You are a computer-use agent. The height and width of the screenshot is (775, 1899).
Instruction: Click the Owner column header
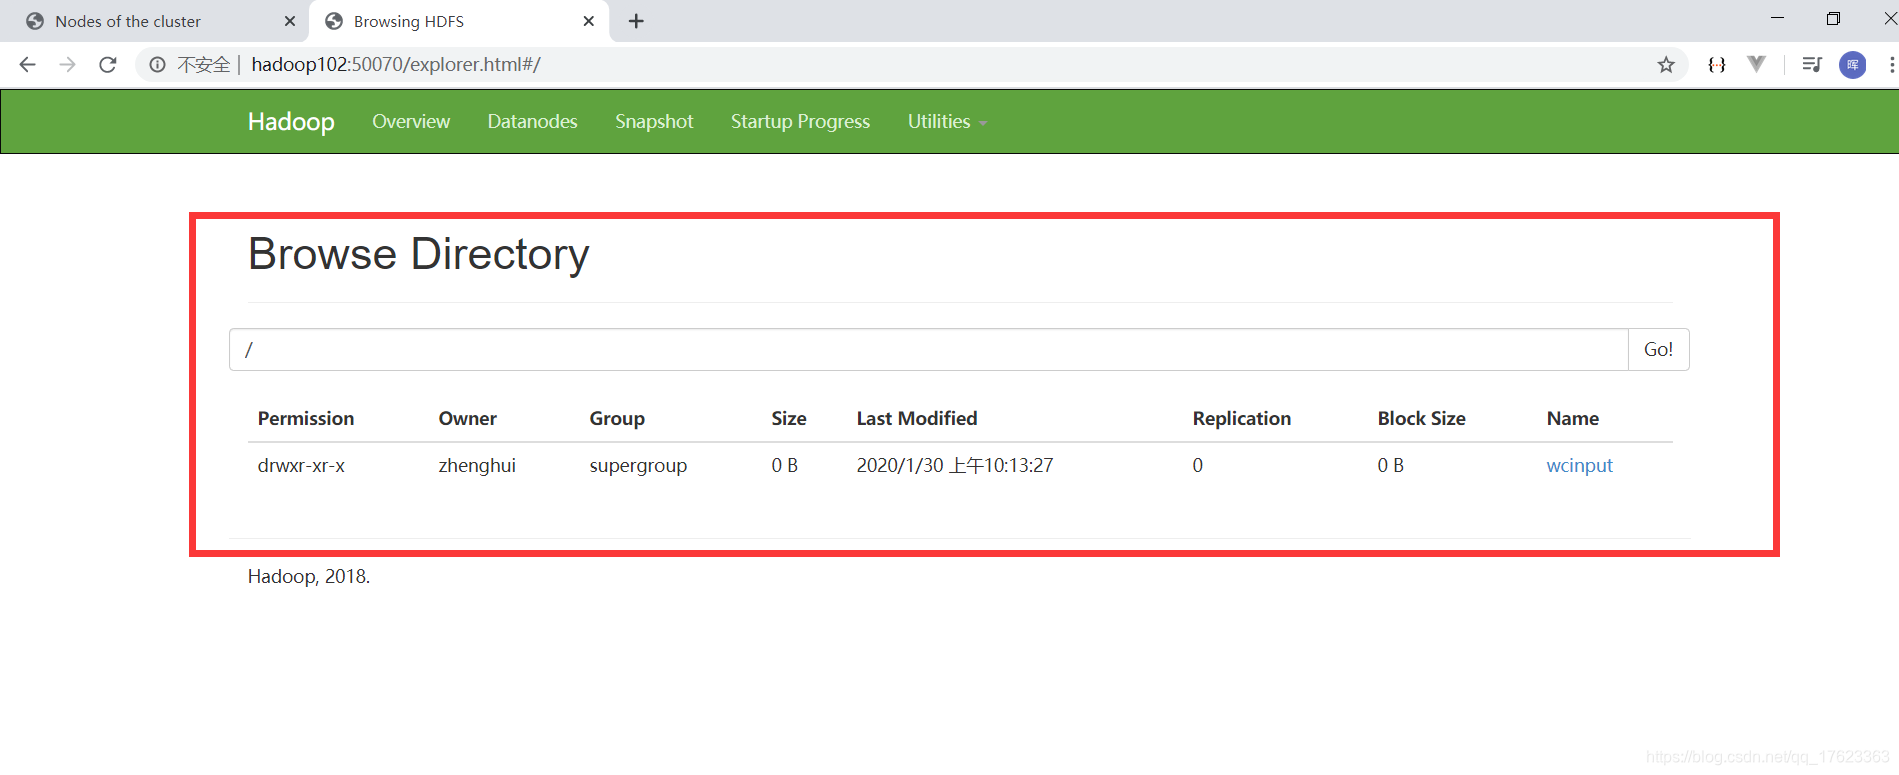coord(467,419)
